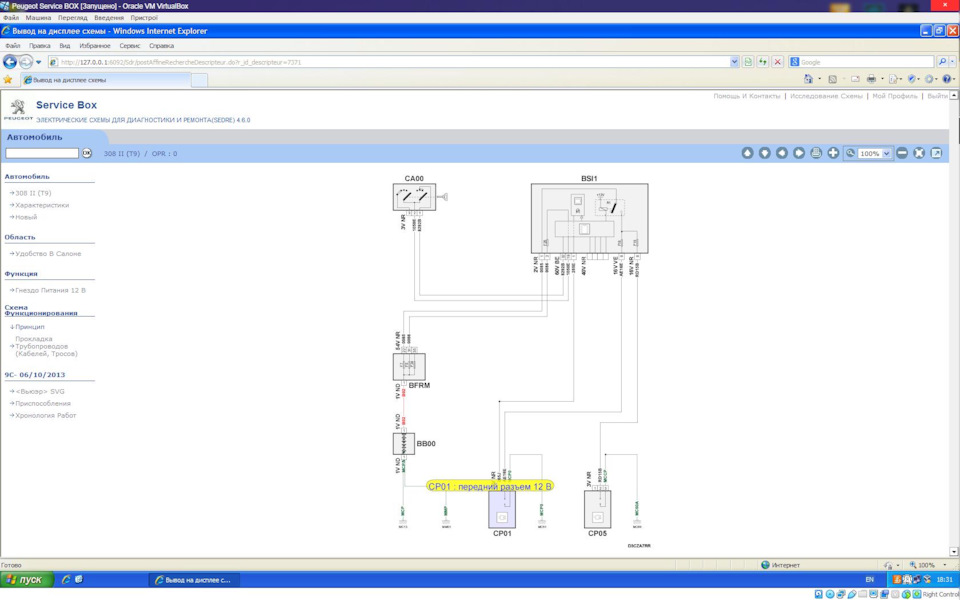Open the Tools gear menu icon
The image size is (960, 600).
click(929, 79)
